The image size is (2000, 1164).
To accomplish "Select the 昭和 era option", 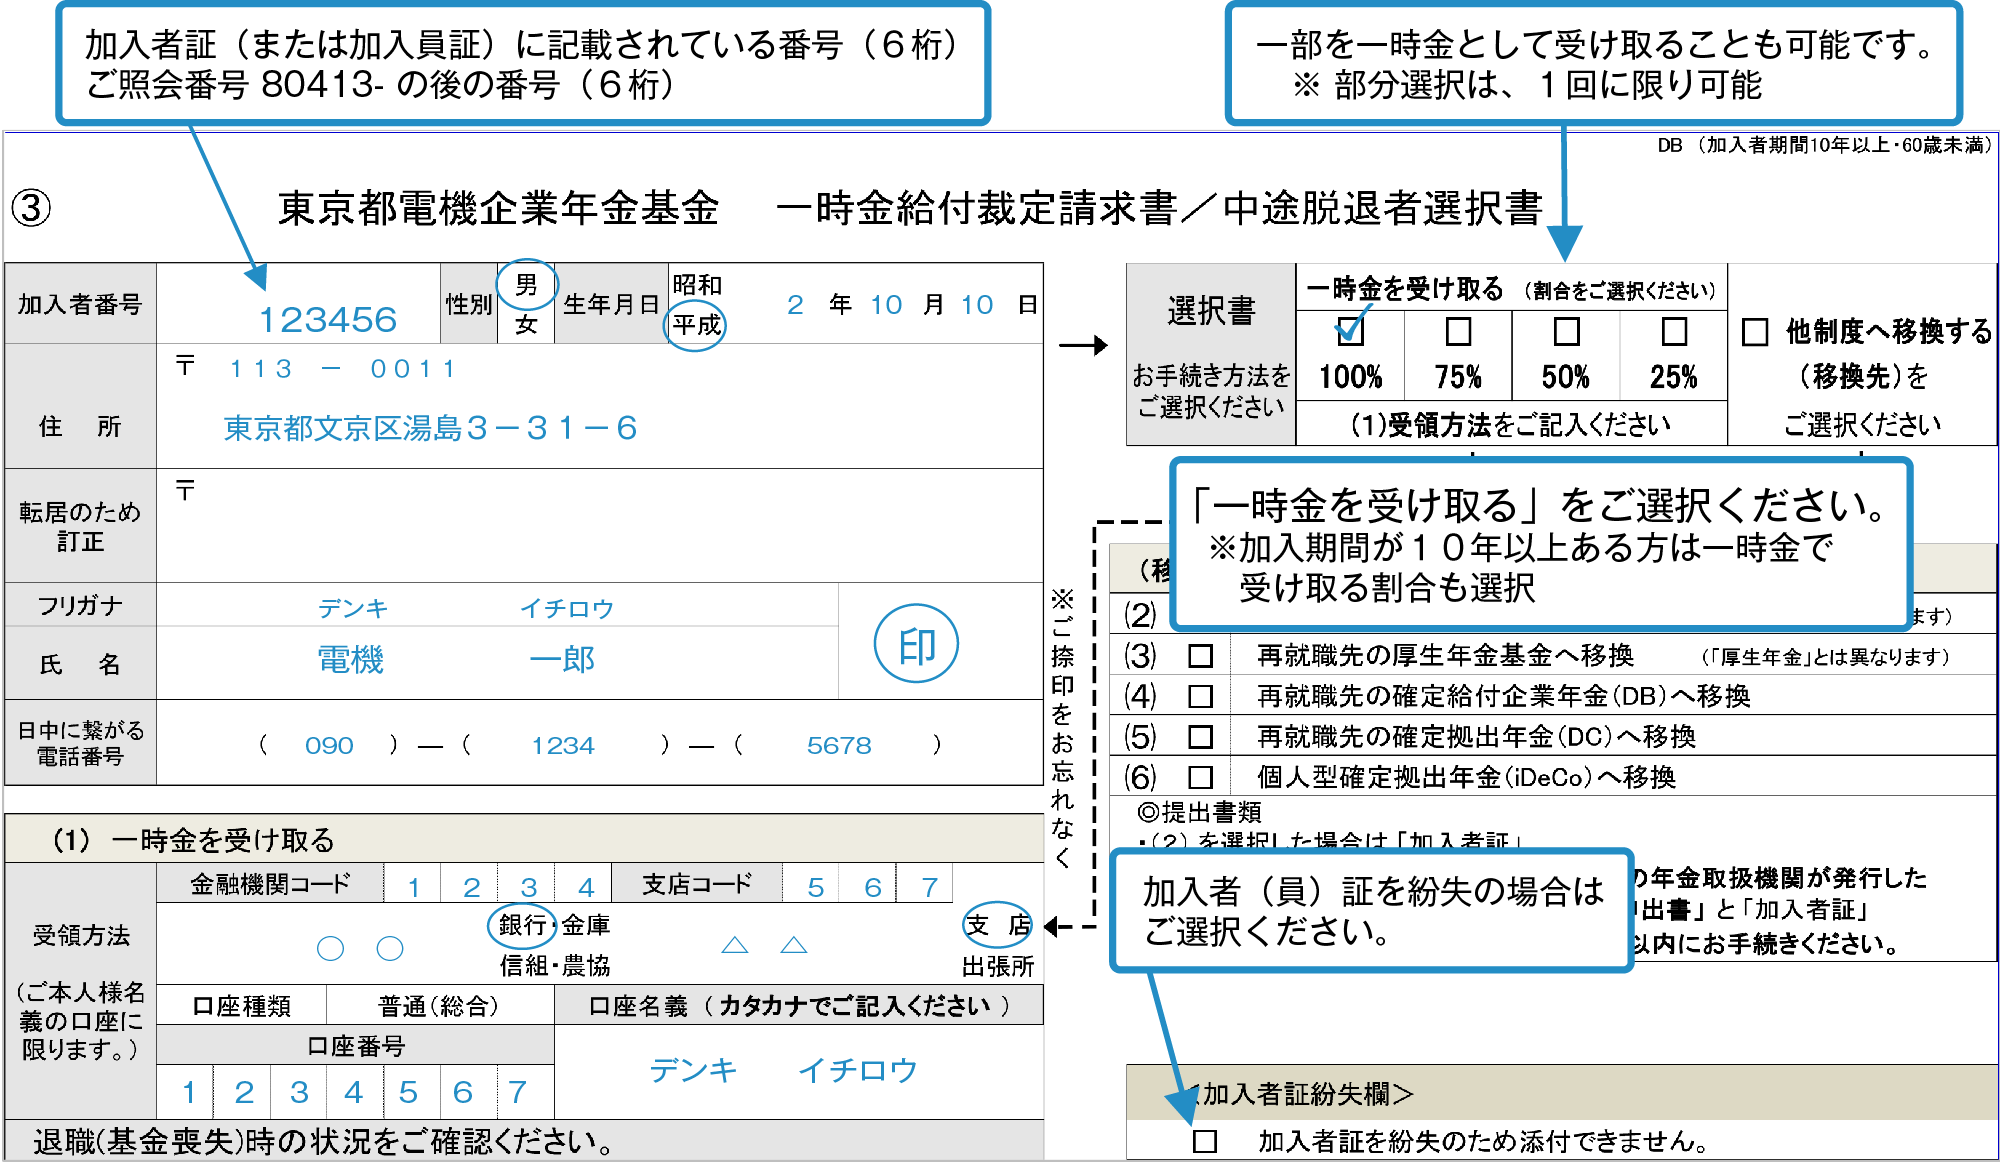I will [697, 285].
